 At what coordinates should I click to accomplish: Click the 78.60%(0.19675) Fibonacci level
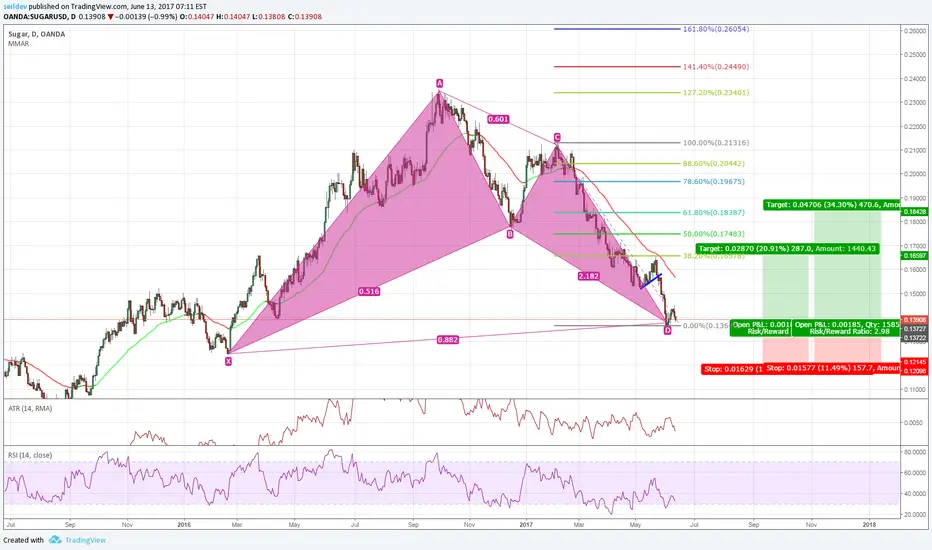tap(713, 181)
